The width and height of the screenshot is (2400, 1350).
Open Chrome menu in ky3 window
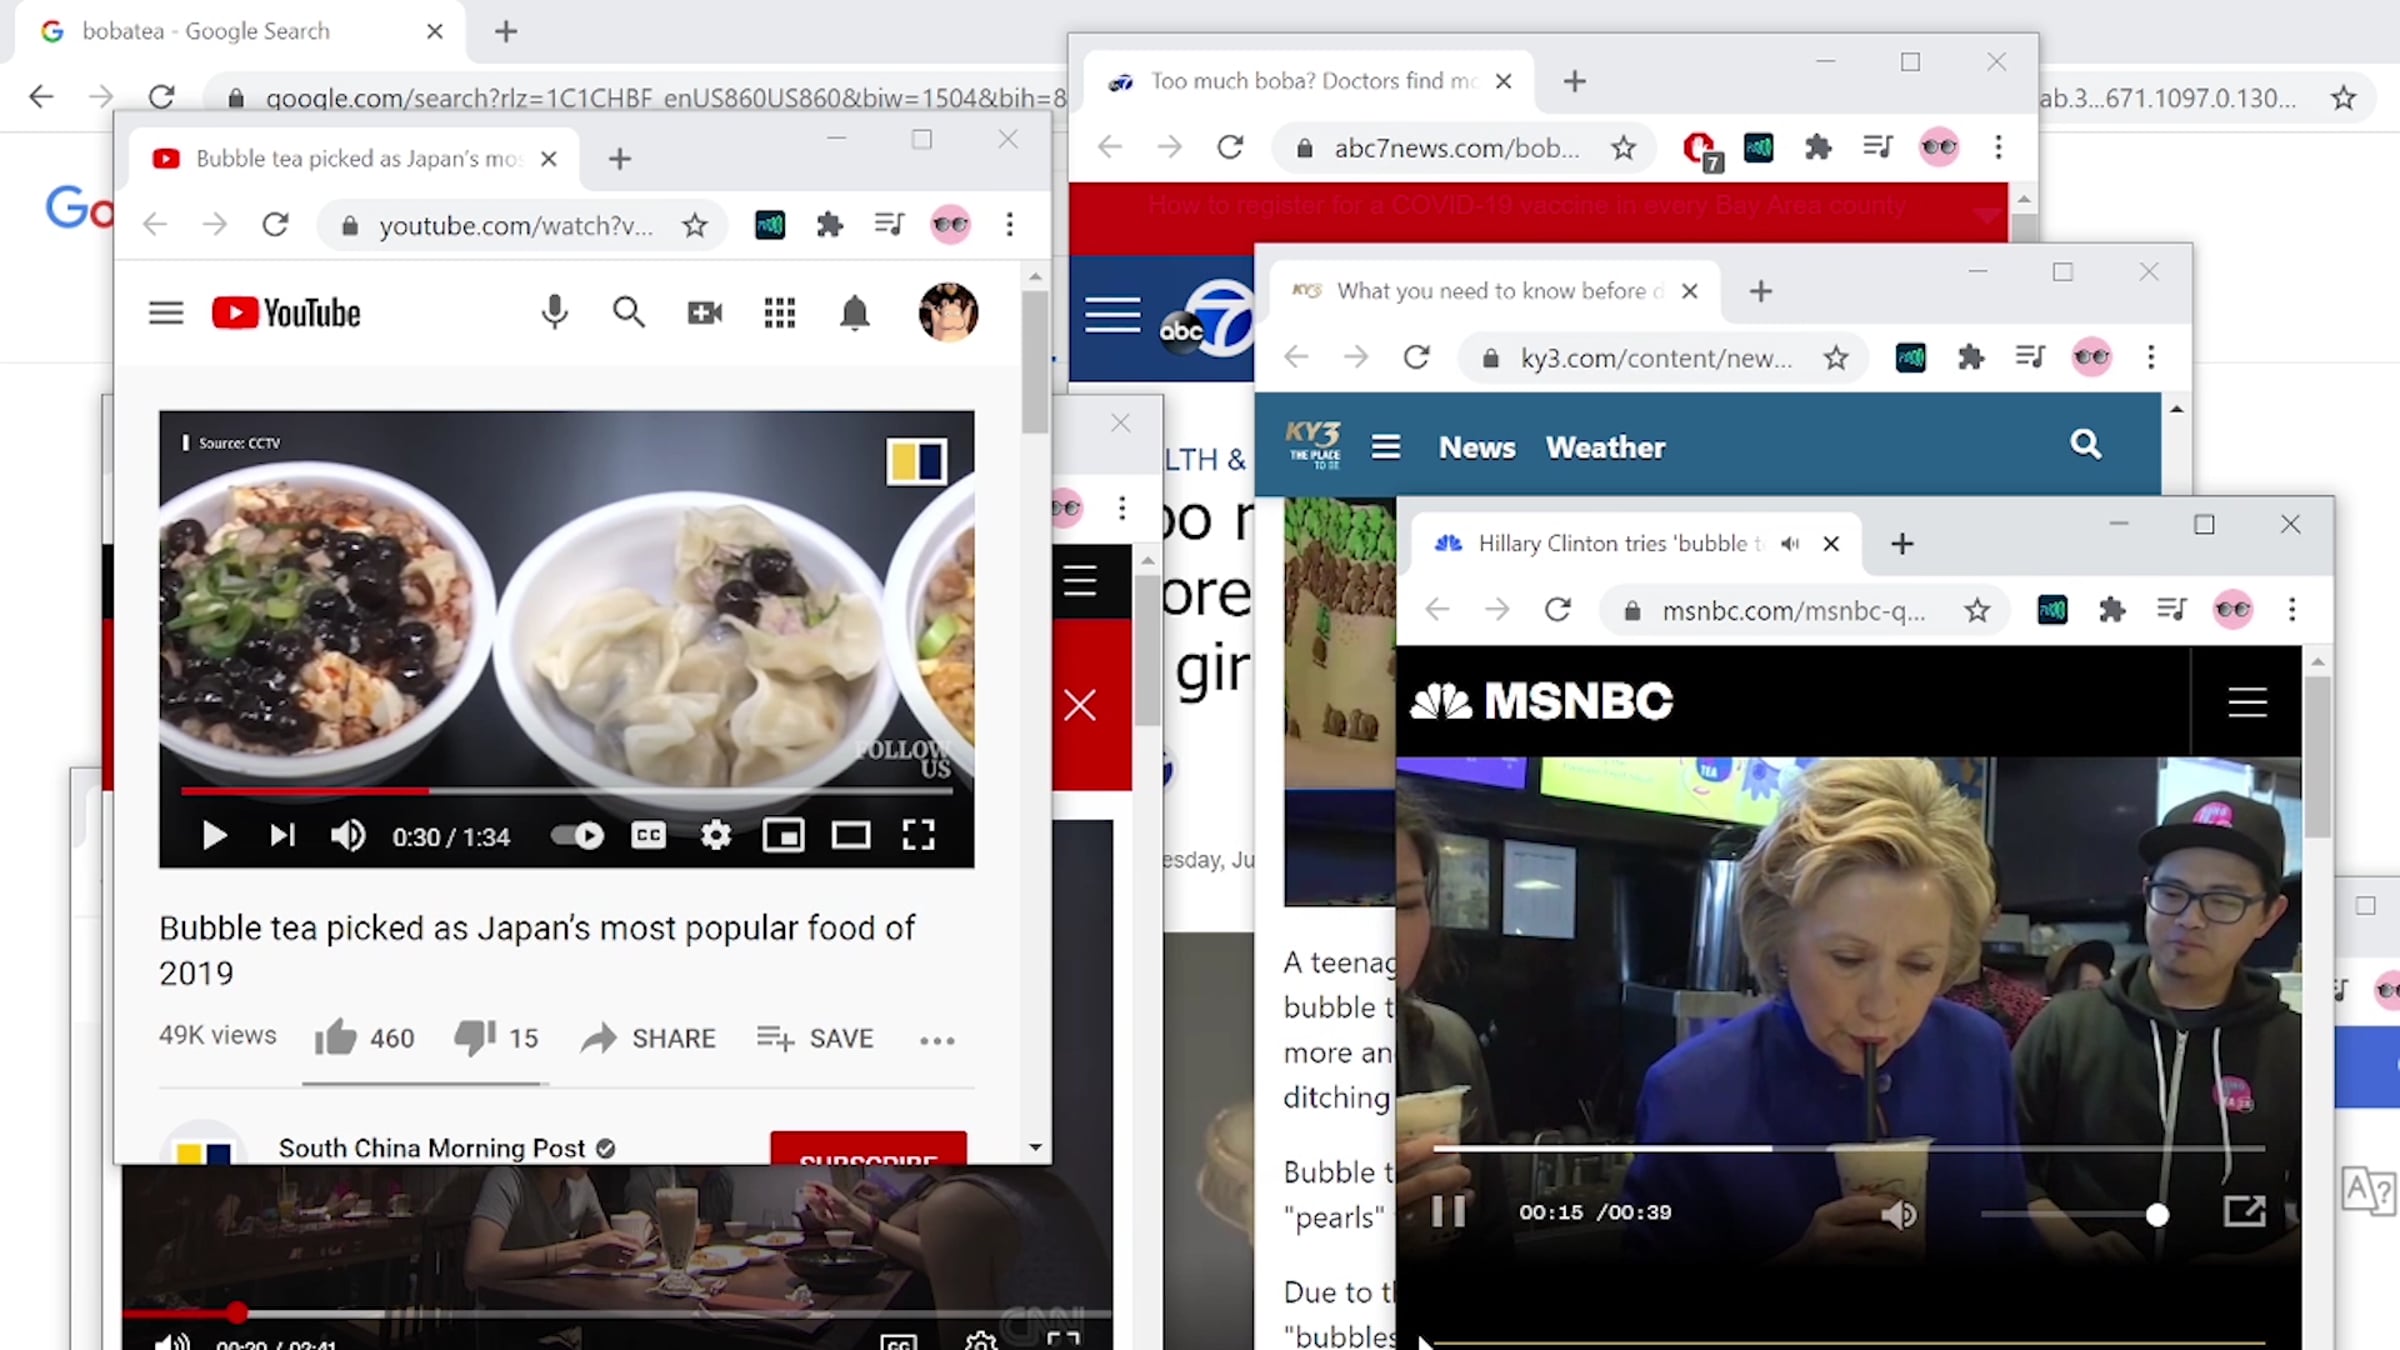pos(2151,357)
